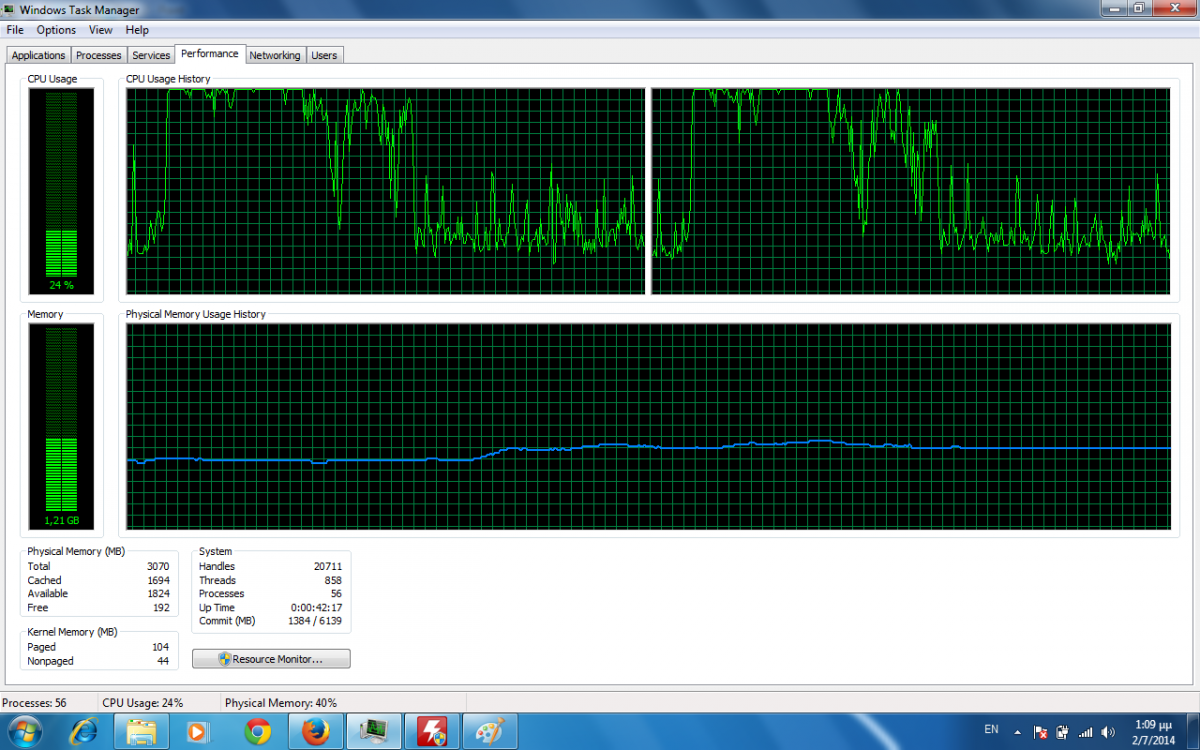This screenshot has width=1200, height=750.
Task: Click the EN language indicator
Action: coord(991,729)
